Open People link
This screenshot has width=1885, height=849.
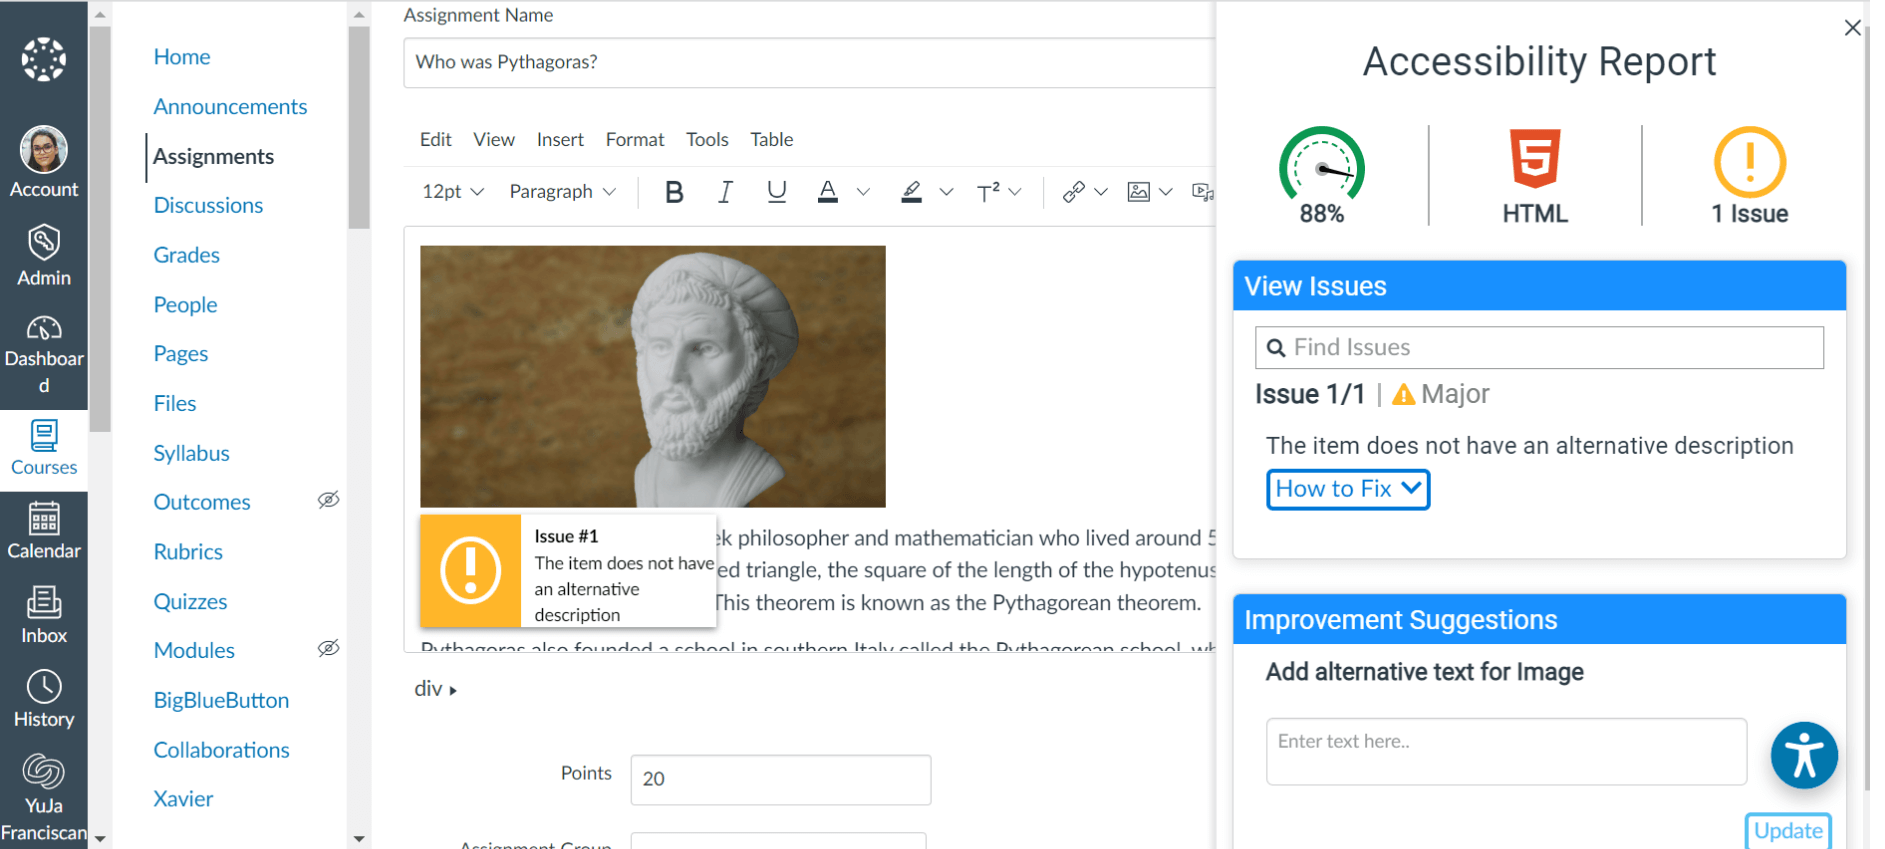coord(185,305)
